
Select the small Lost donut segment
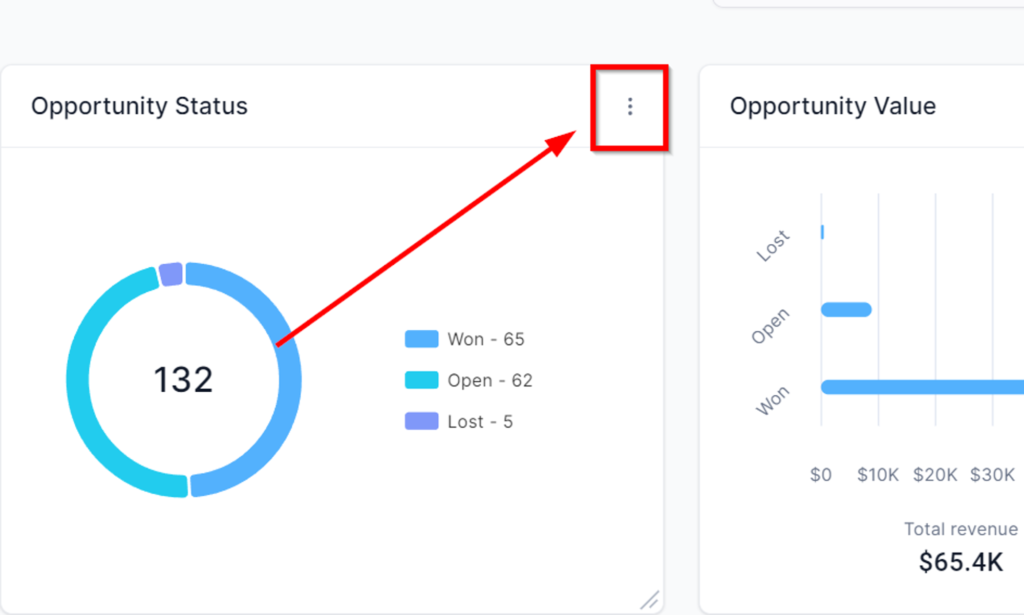pos(171,274)
